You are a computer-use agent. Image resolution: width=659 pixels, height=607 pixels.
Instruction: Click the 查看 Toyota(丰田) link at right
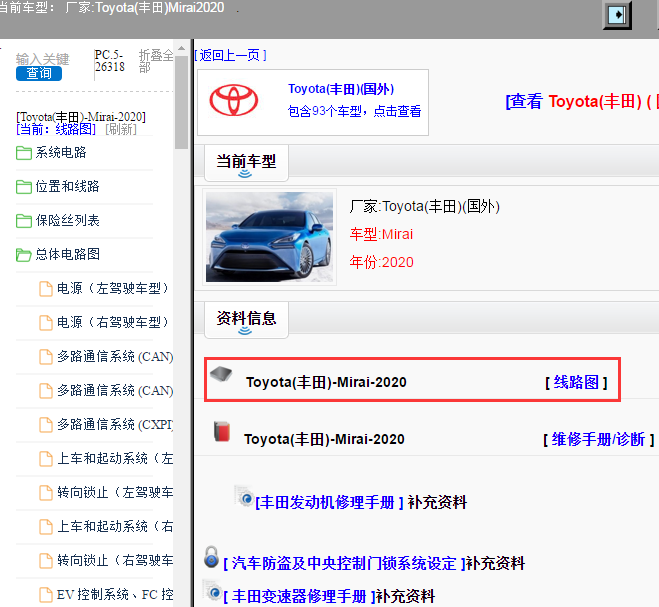click(582, 101)
